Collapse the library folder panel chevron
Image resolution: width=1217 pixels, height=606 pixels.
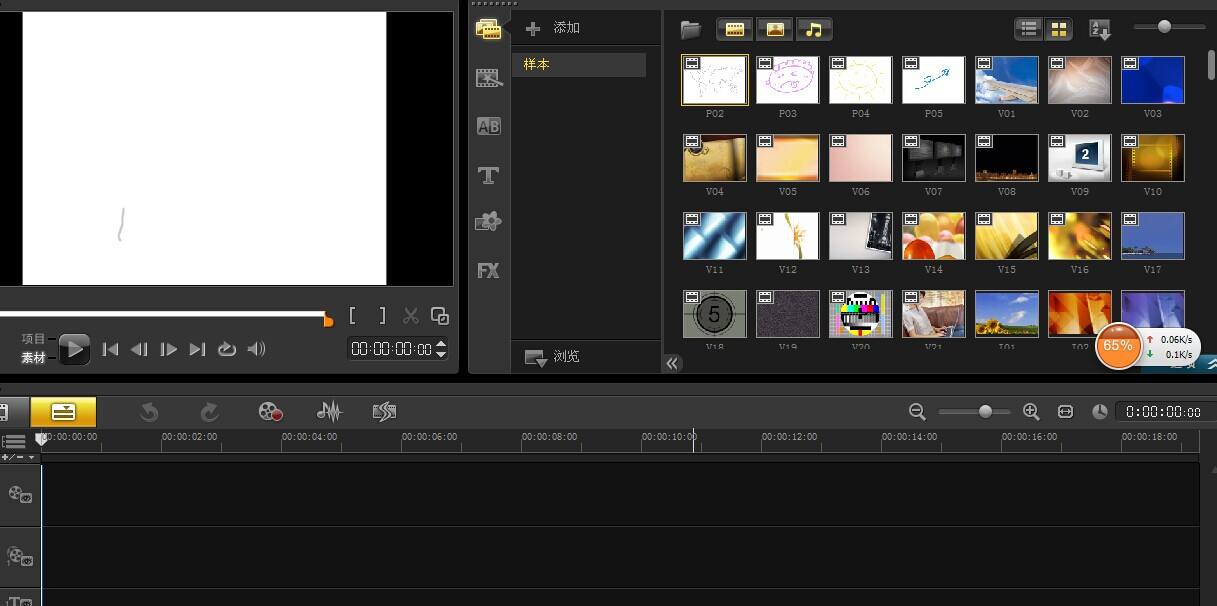[x=672, y=363]
